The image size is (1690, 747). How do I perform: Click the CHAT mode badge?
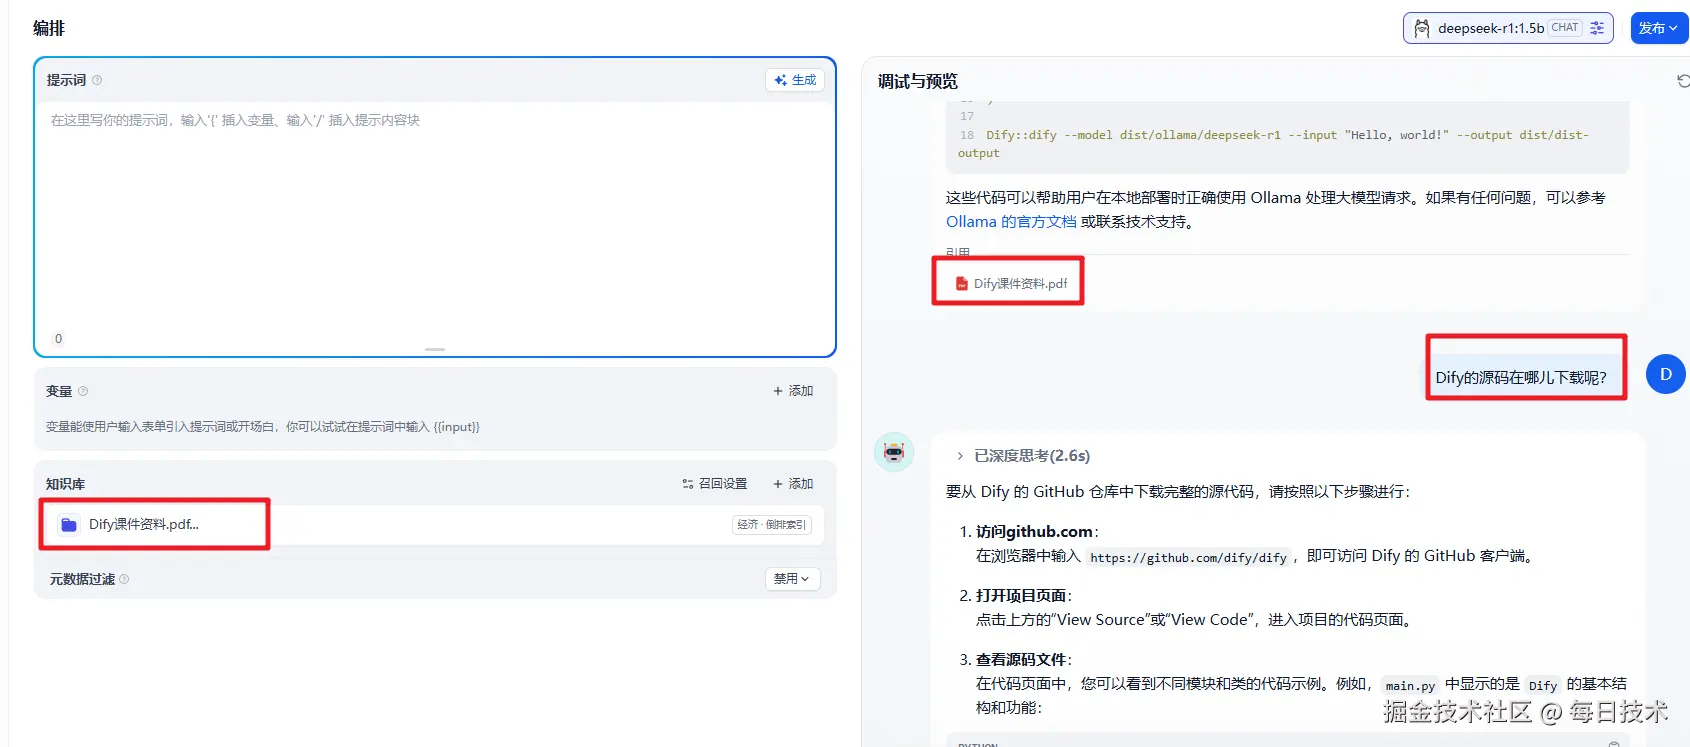tap(1565, 28)
